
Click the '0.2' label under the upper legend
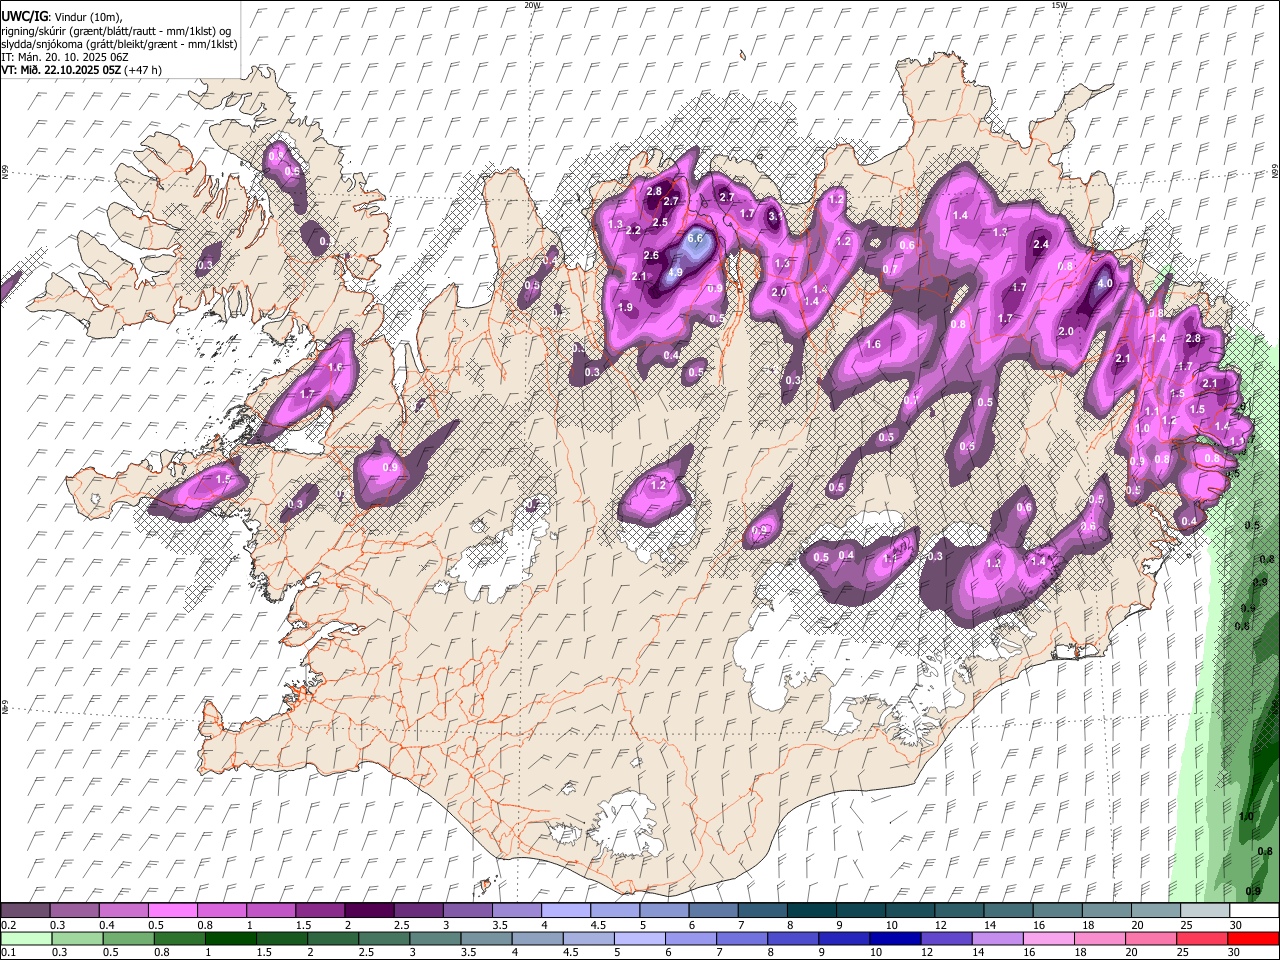click(x=7, y=925)
